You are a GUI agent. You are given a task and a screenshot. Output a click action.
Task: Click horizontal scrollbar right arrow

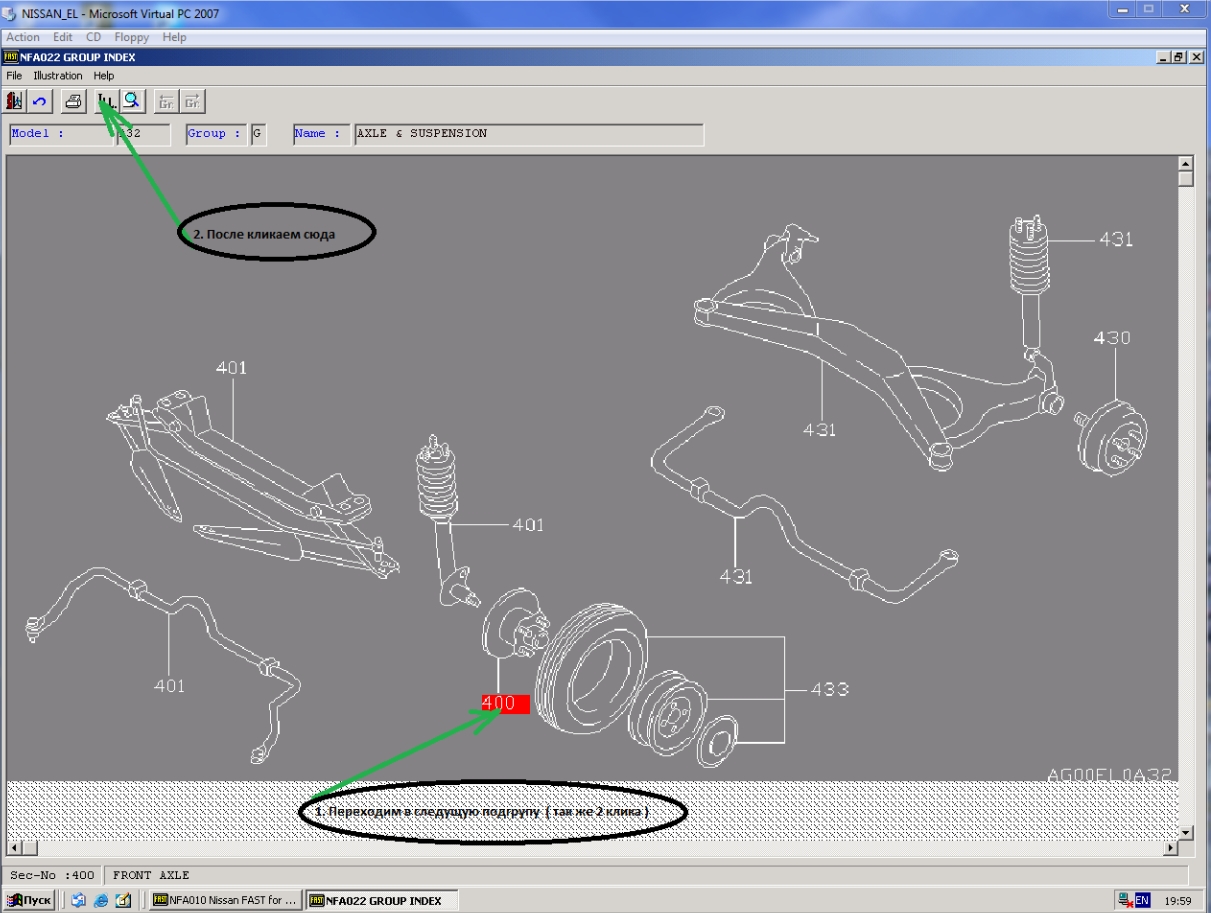1171,848
